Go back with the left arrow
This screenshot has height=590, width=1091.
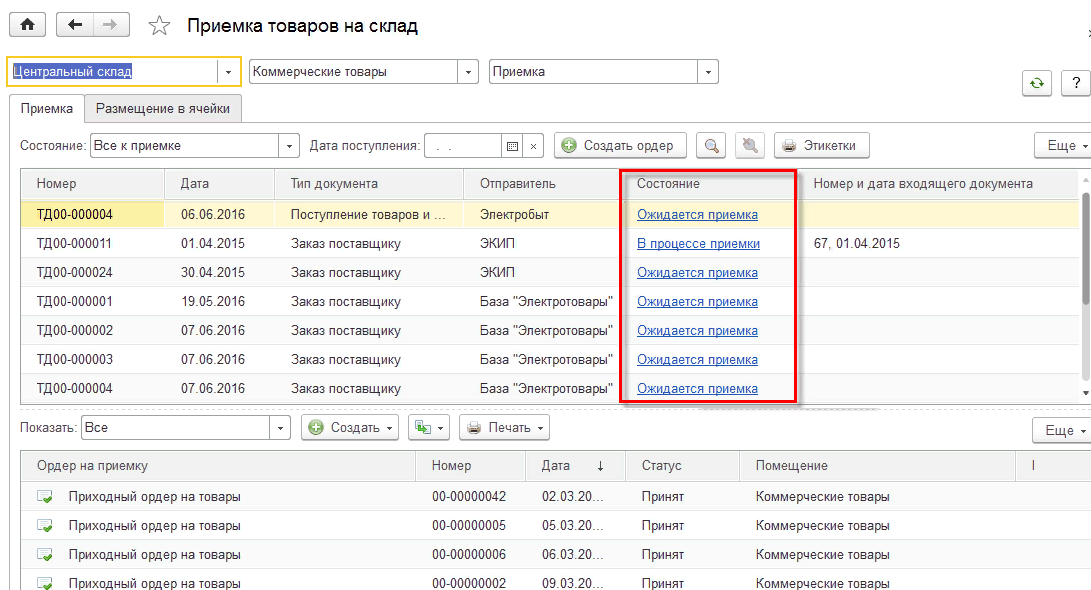tap(74, 25)
